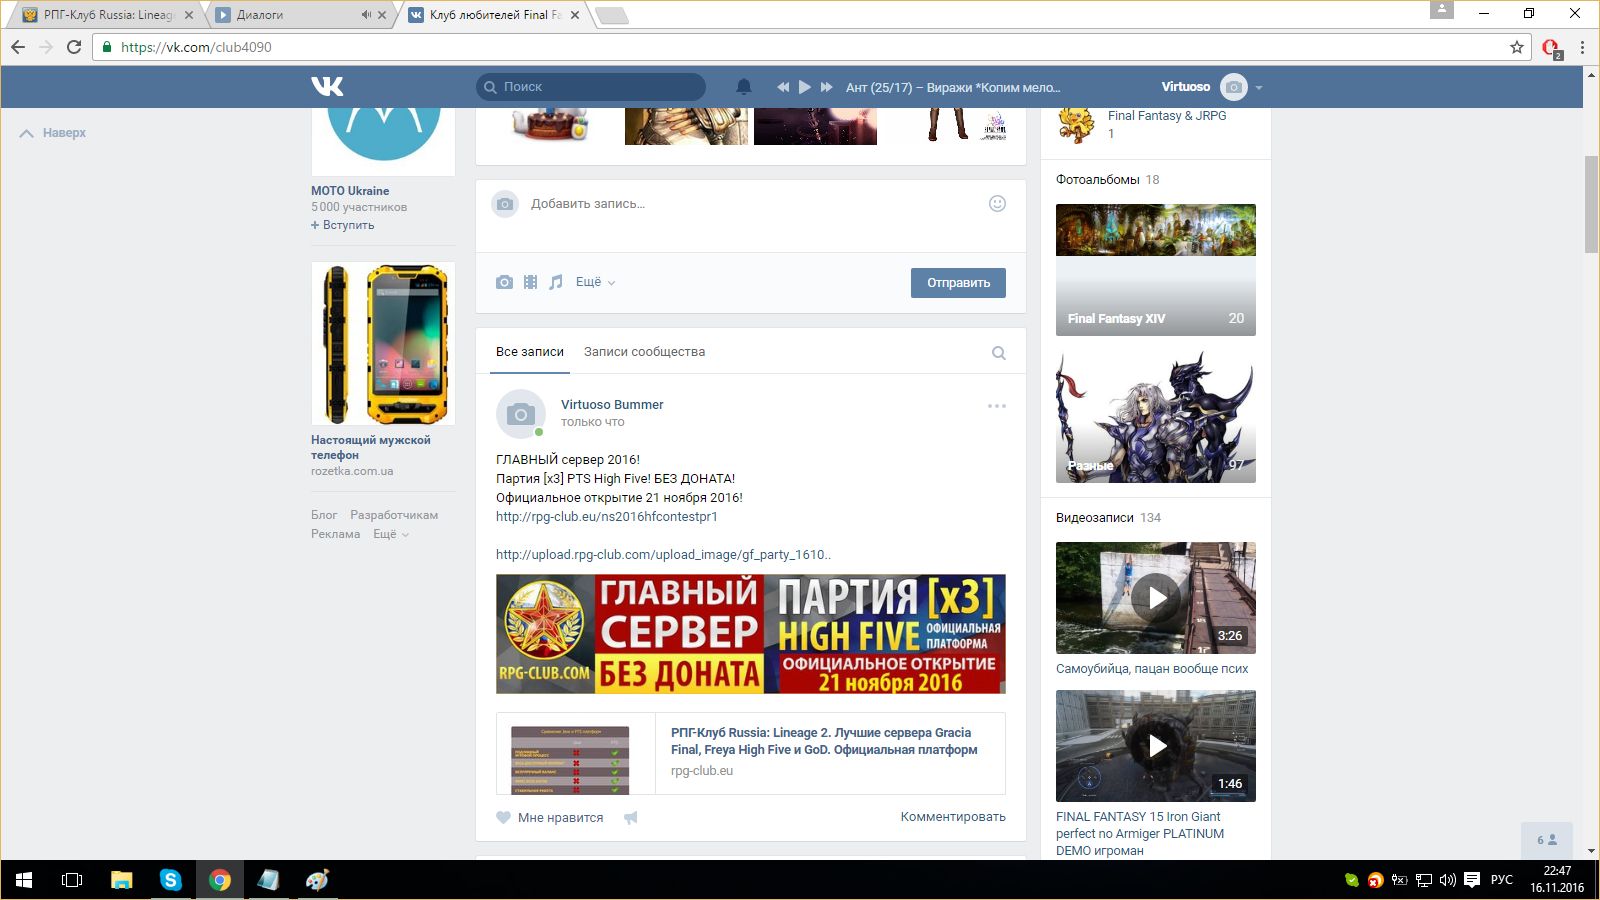Image resolution: width=1600 pixels, height=900 pixels.
Task: Open Видеозаписи section header
Action: coord(1095,518)
